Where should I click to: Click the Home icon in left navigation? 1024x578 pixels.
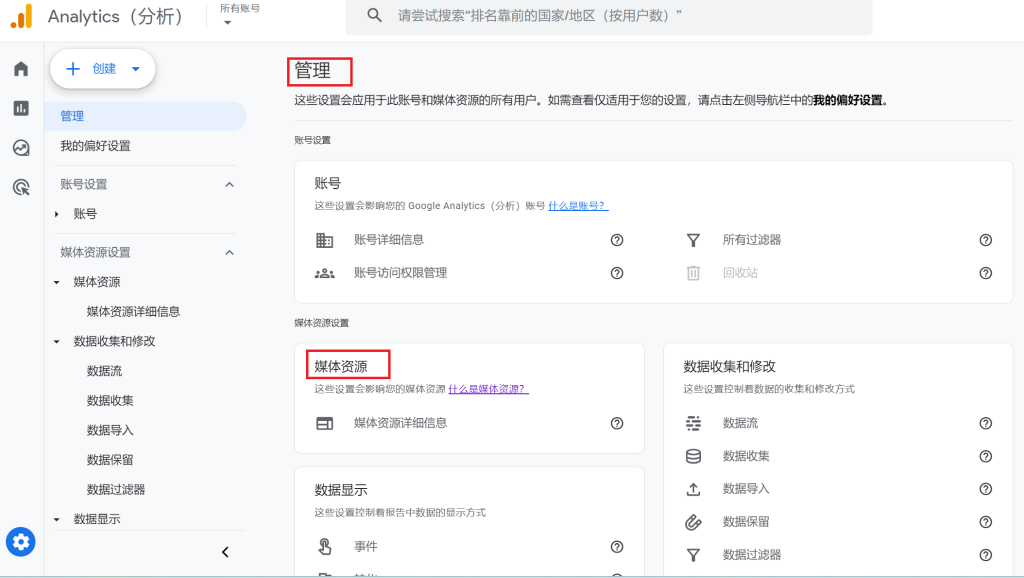20,69
